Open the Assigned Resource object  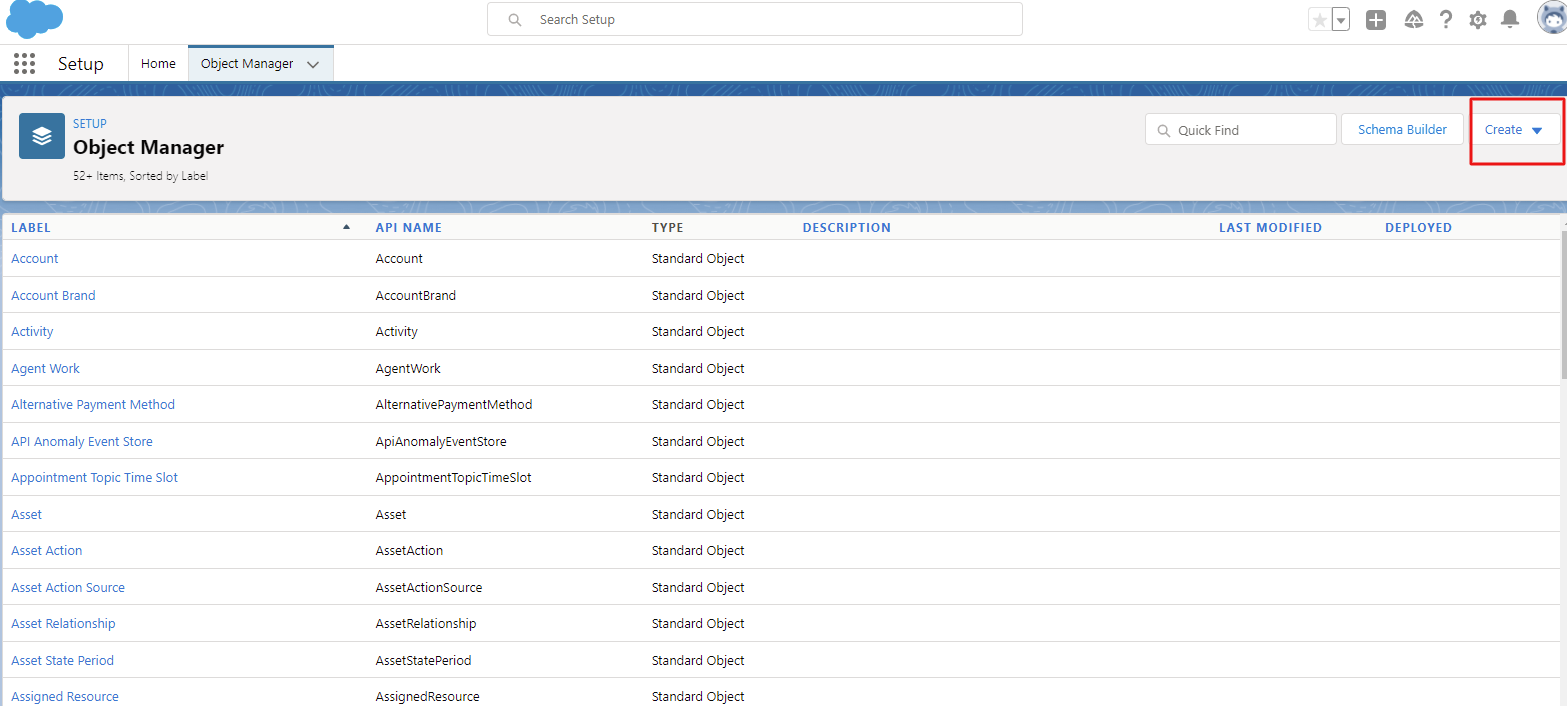tap(65, 697)
